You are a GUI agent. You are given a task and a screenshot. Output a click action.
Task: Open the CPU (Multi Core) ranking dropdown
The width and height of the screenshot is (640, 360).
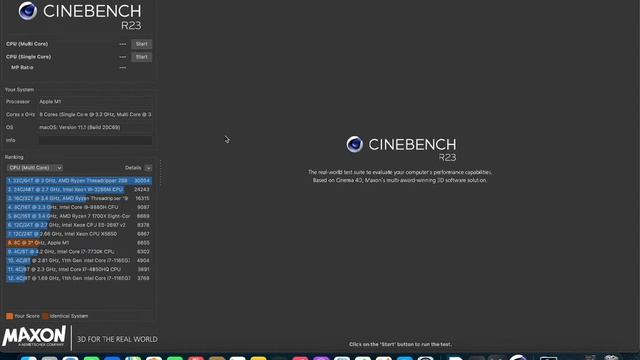point(35,168)
